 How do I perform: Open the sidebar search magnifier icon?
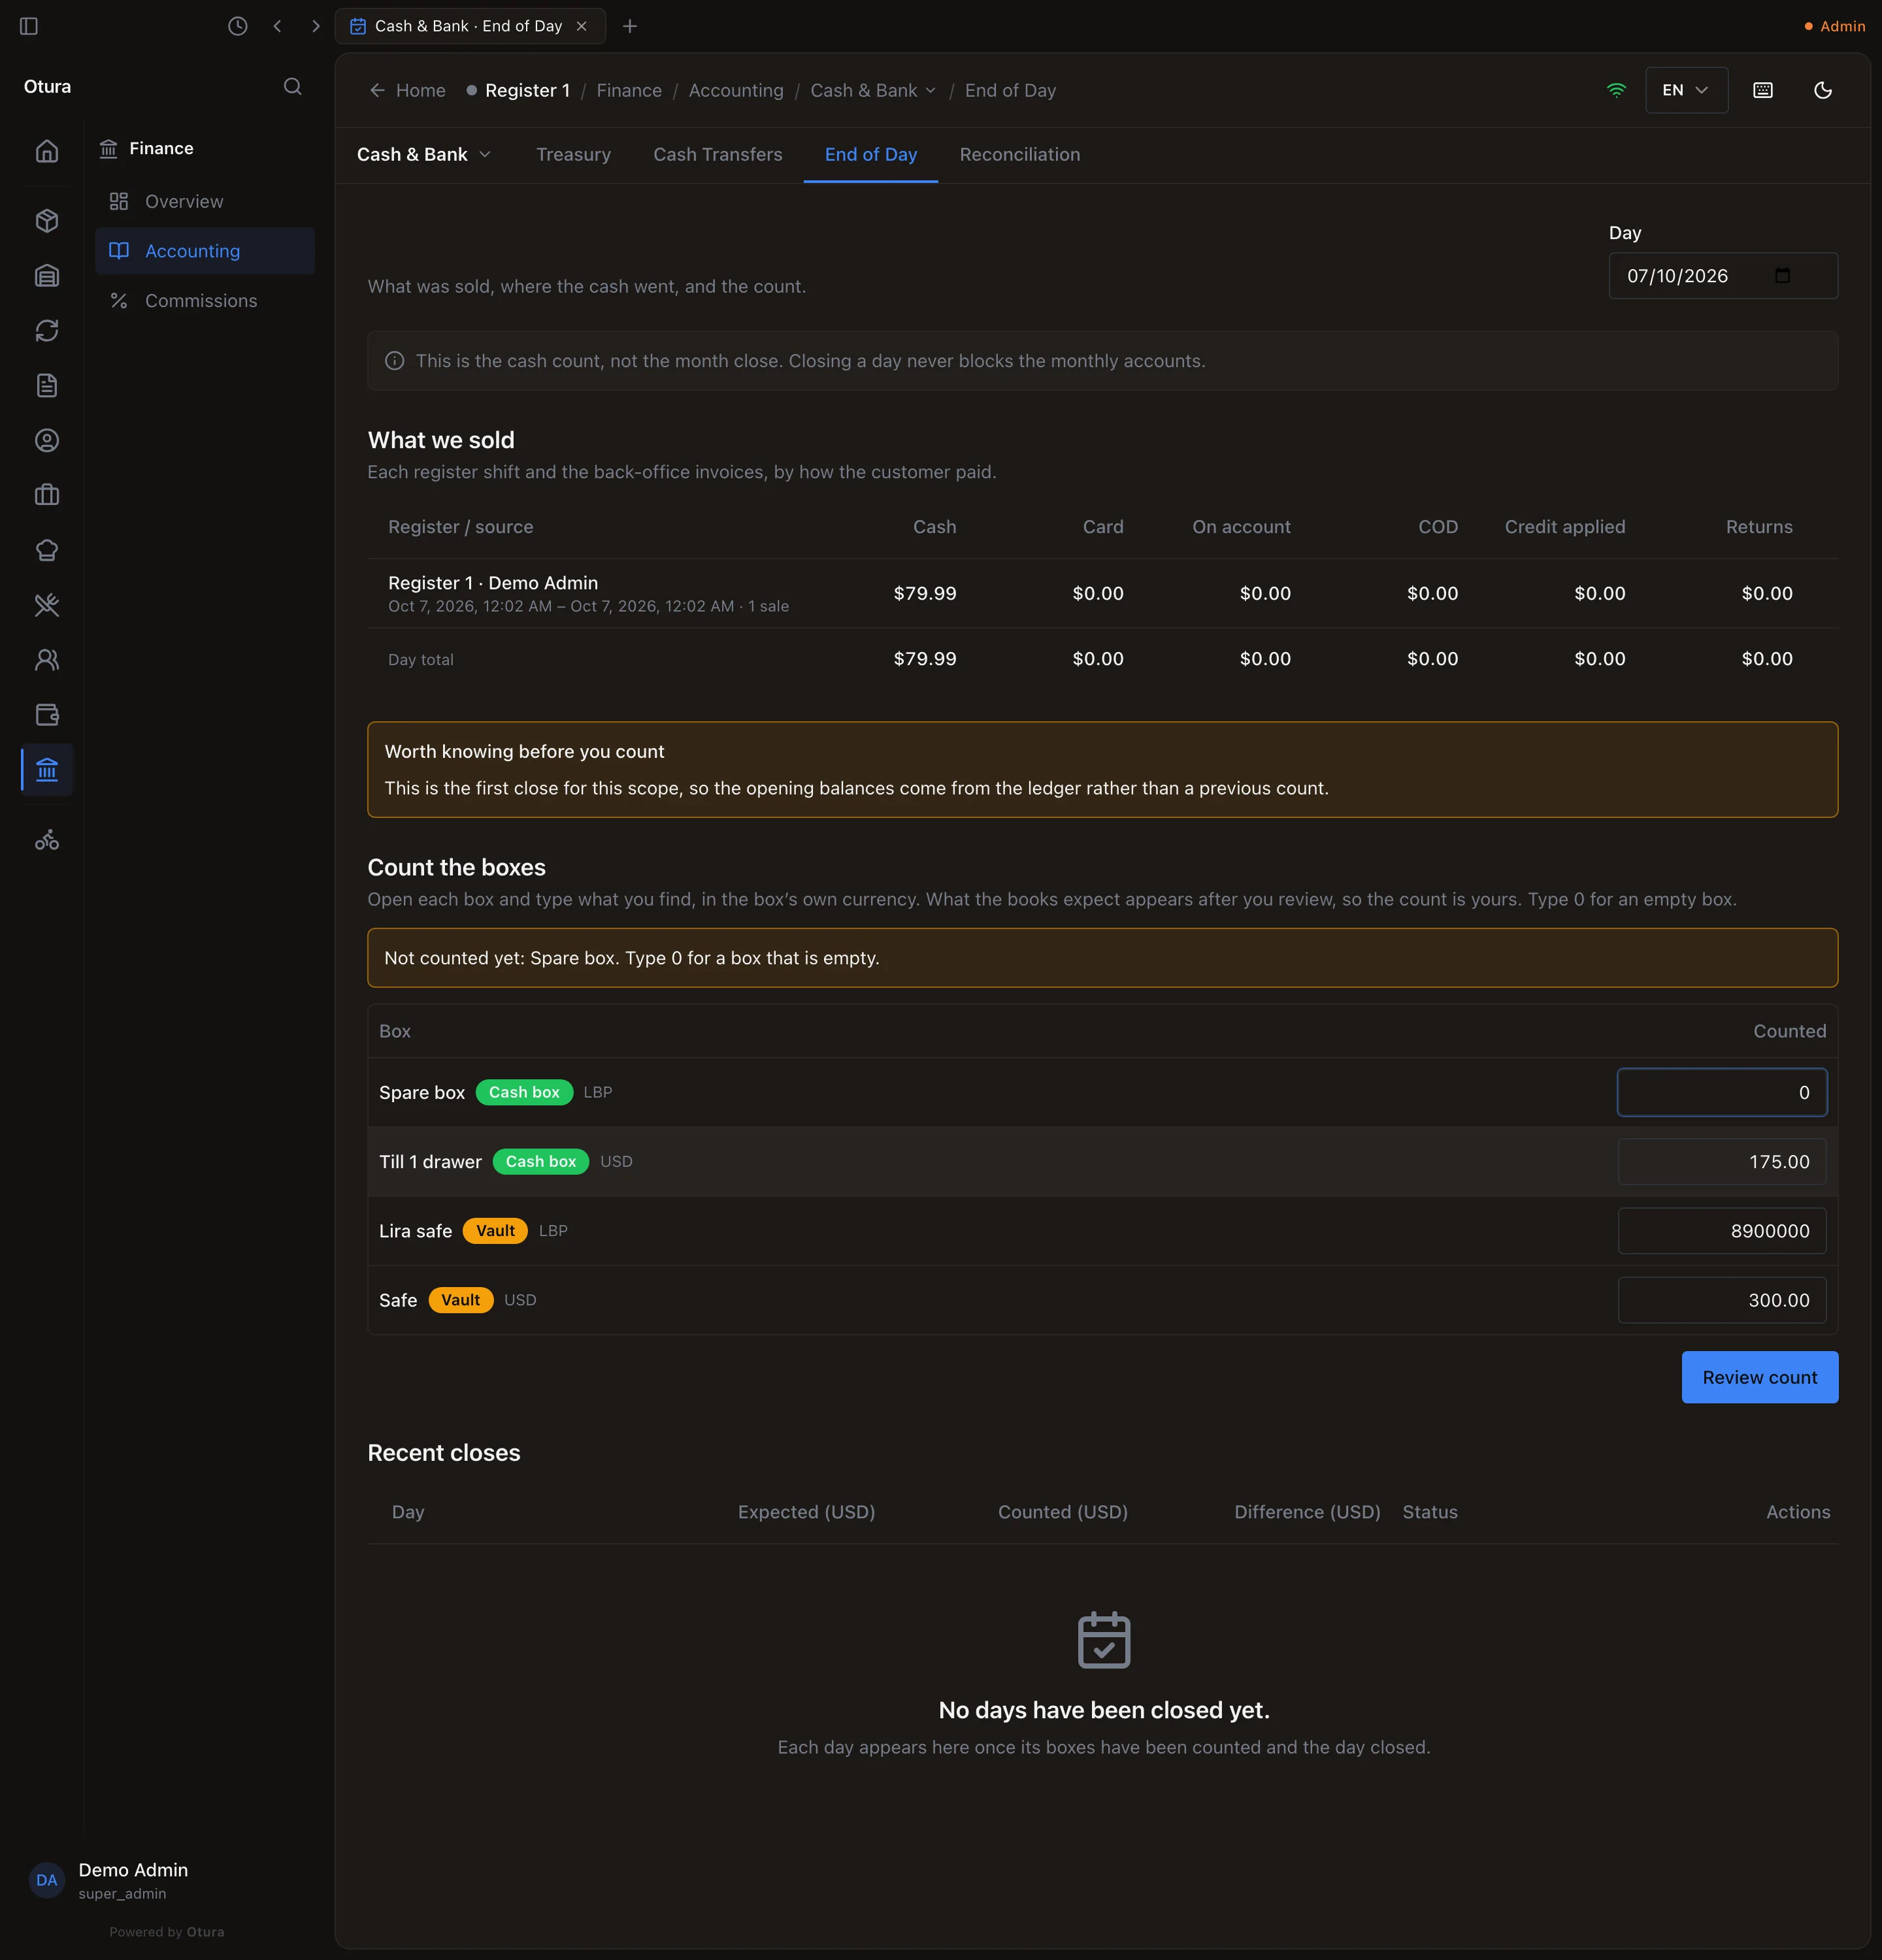(292, 87)
